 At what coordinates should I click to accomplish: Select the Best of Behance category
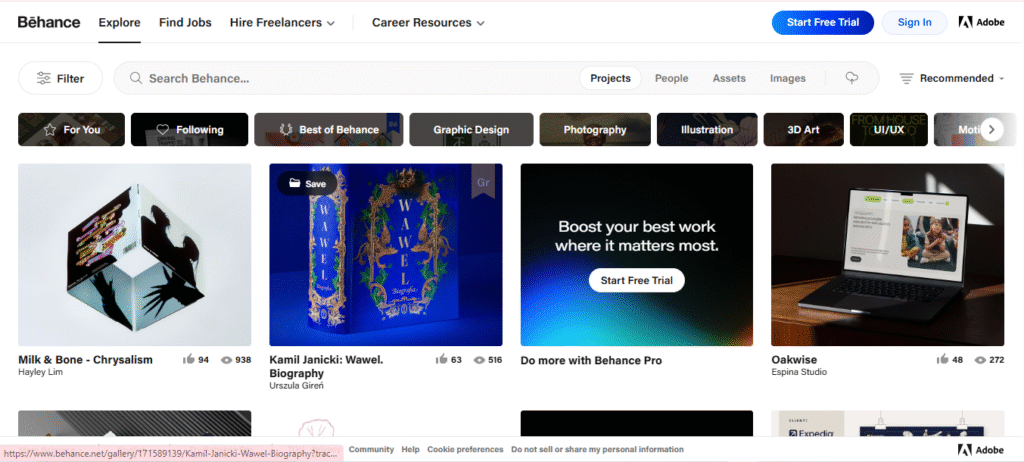pos(328,129)
